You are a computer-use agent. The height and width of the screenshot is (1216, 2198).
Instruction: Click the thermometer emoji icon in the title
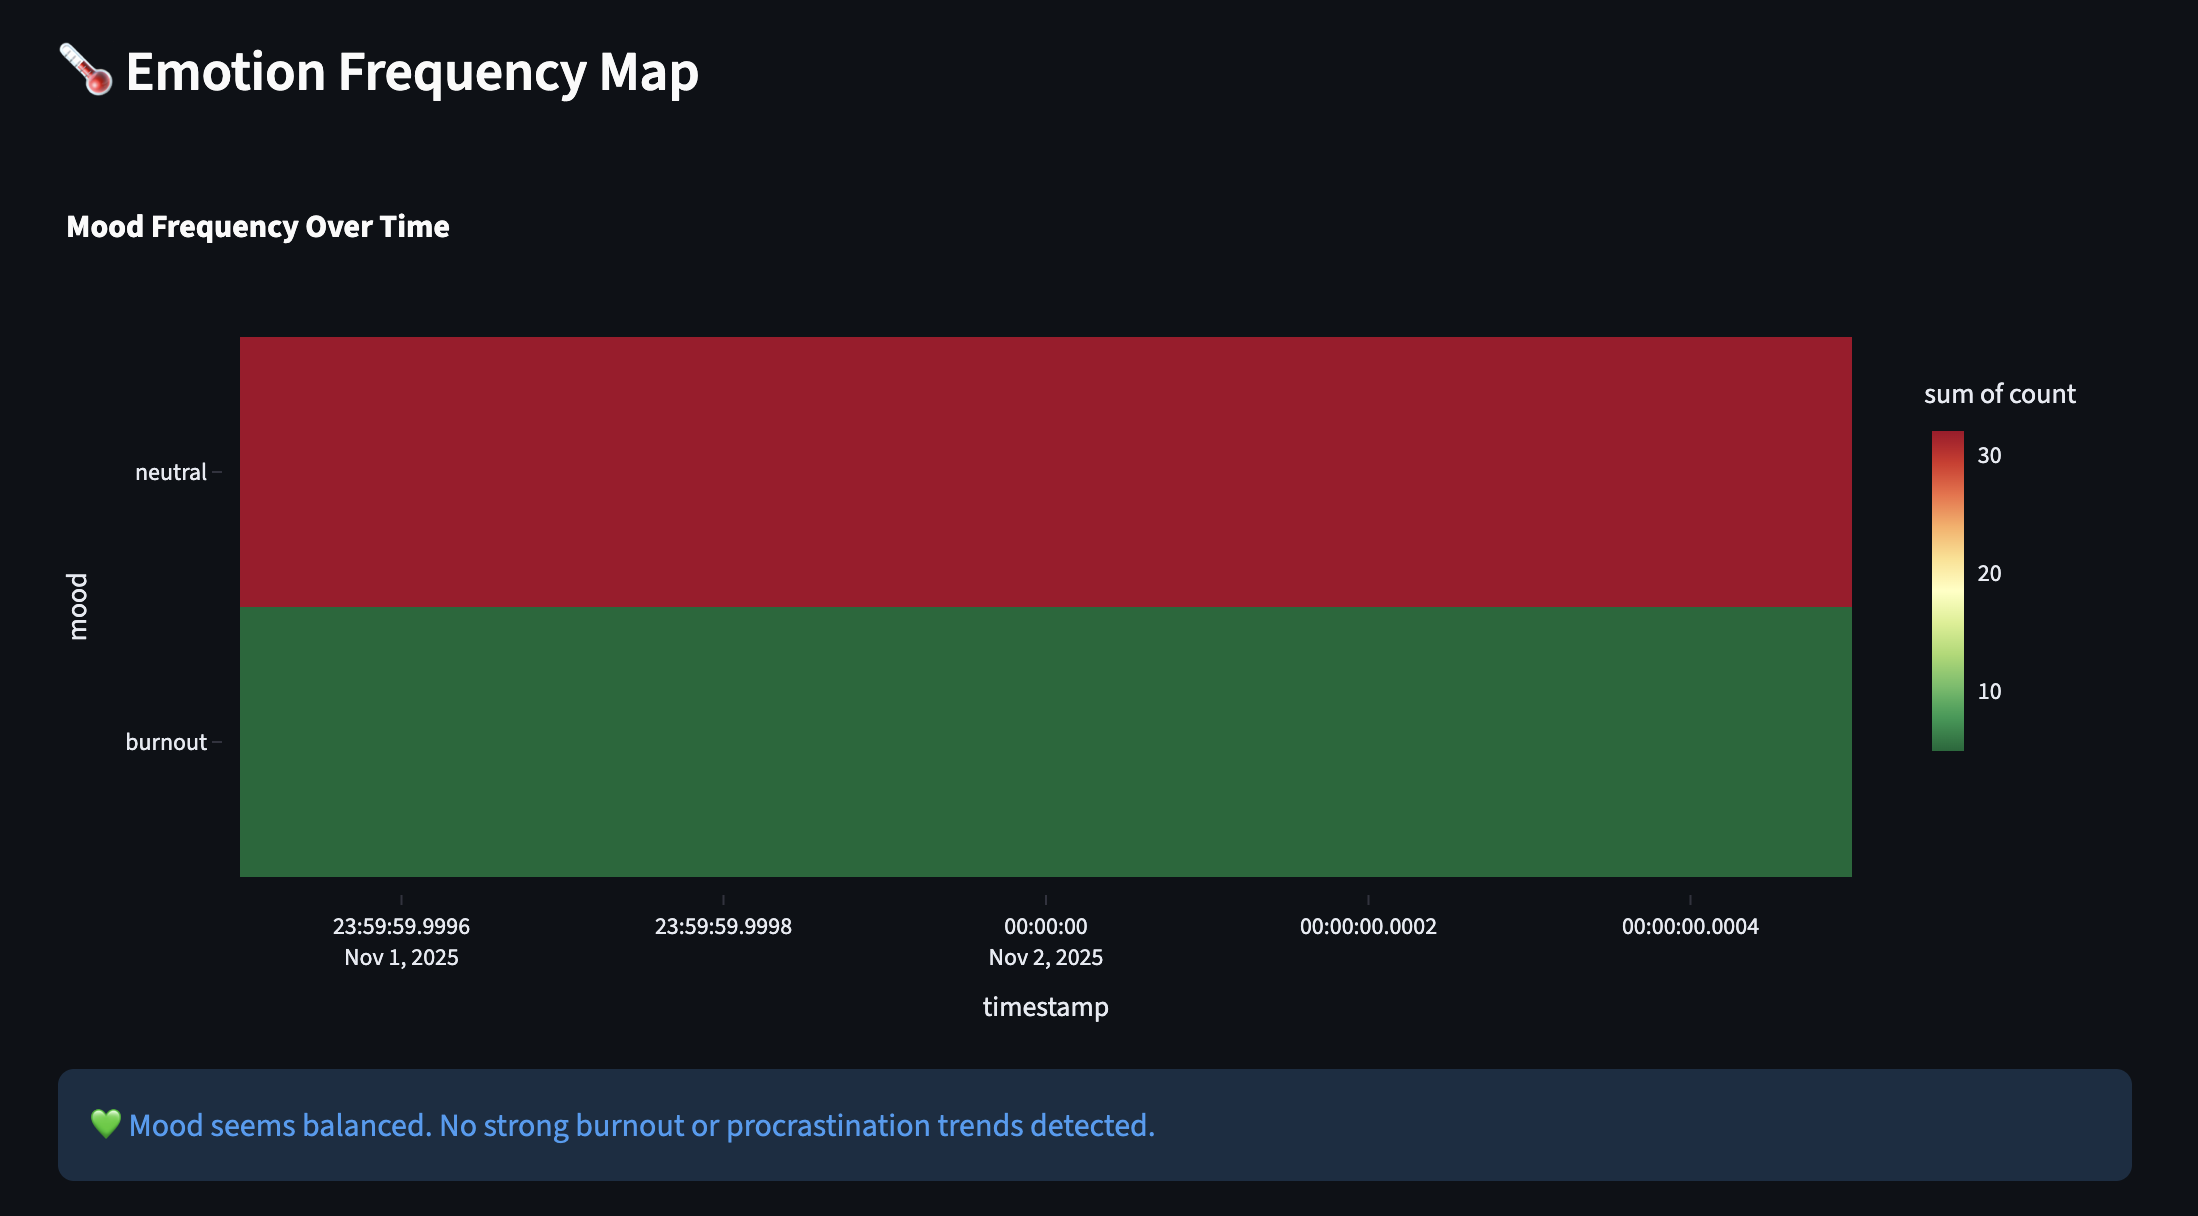tap(86, 70)
